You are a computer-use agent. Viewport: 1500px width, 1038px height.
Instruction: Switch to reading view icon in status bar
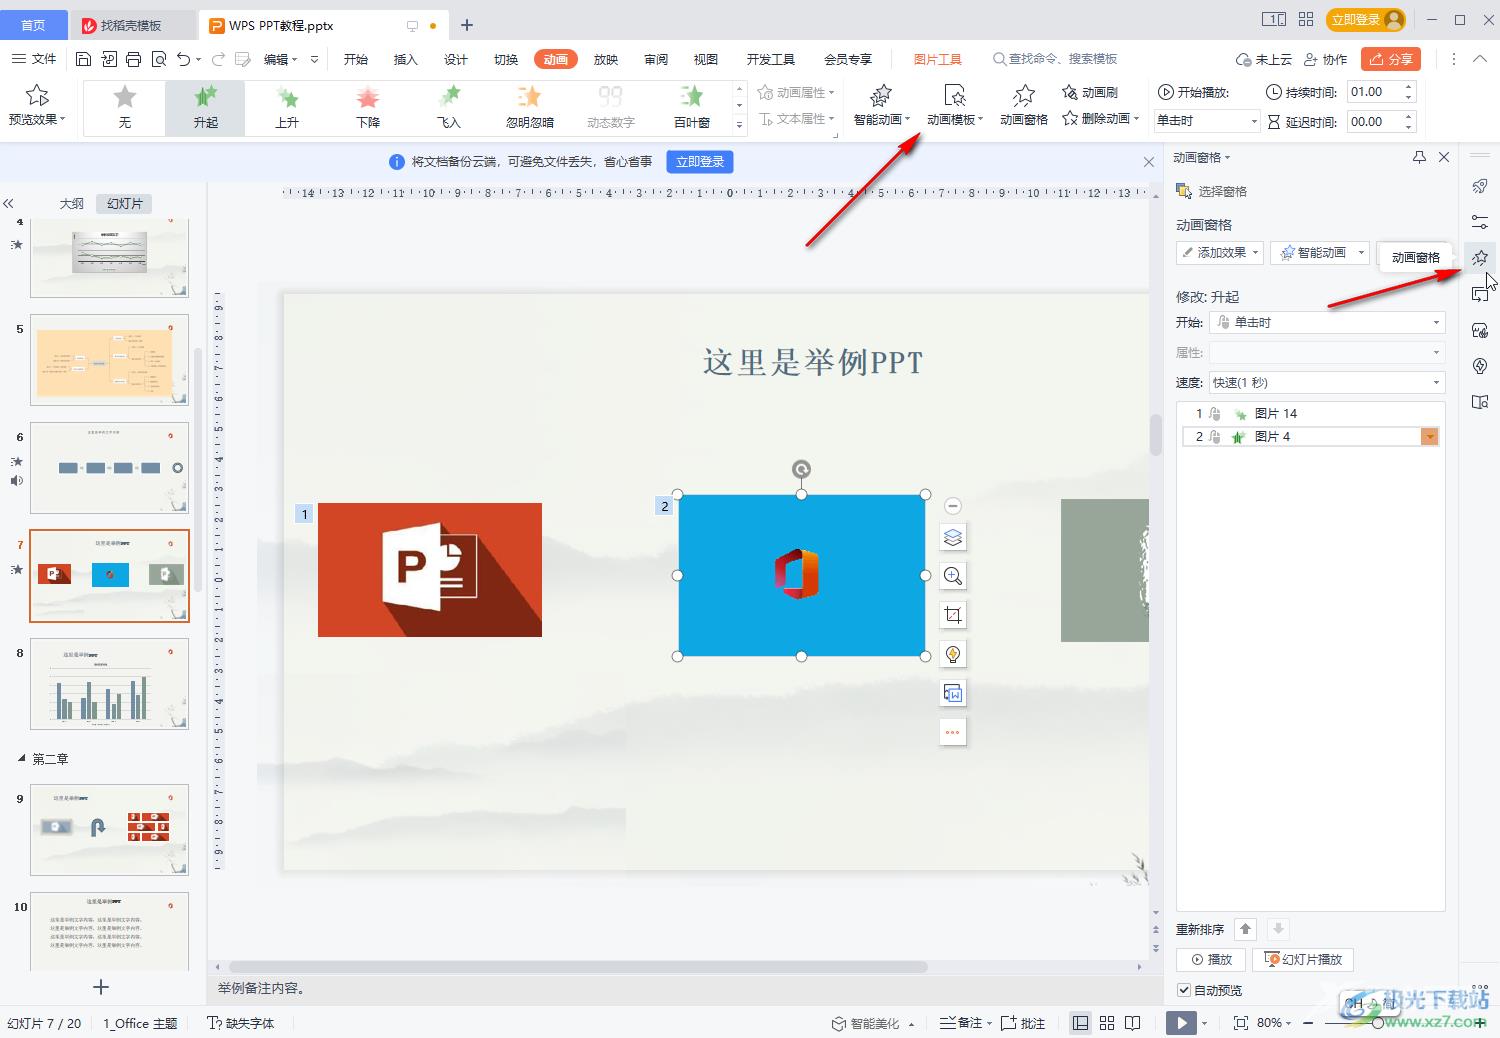(1133, 1023)
